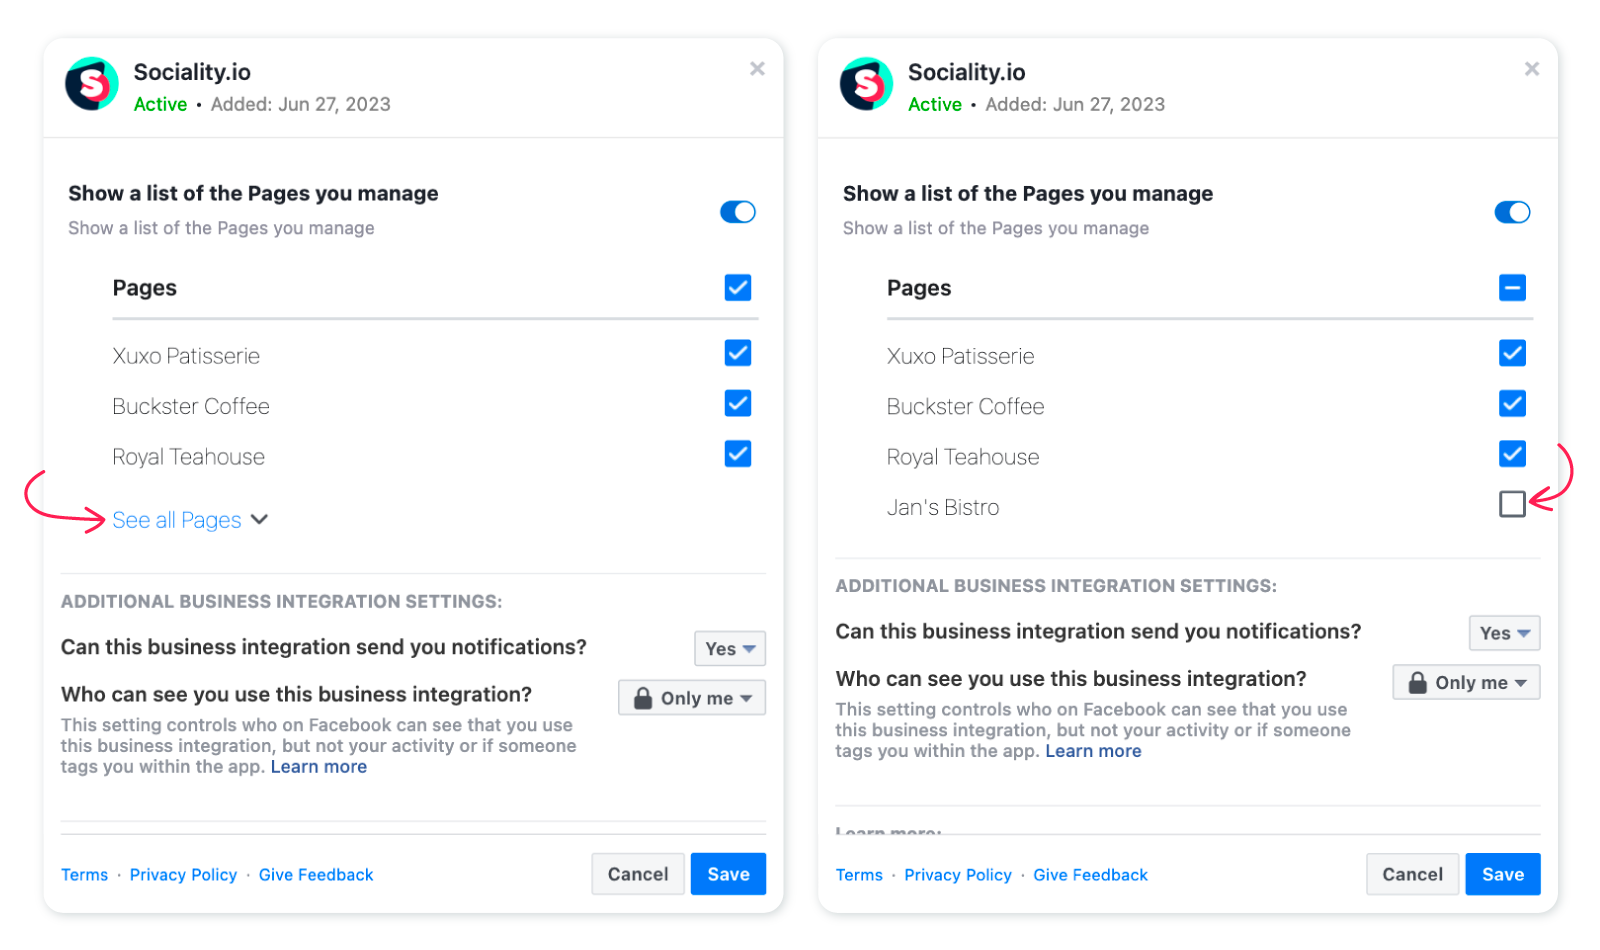Uncheck Xuxo Patisserie in the left dialog
Screen dimensions: 1600x950
738,353
